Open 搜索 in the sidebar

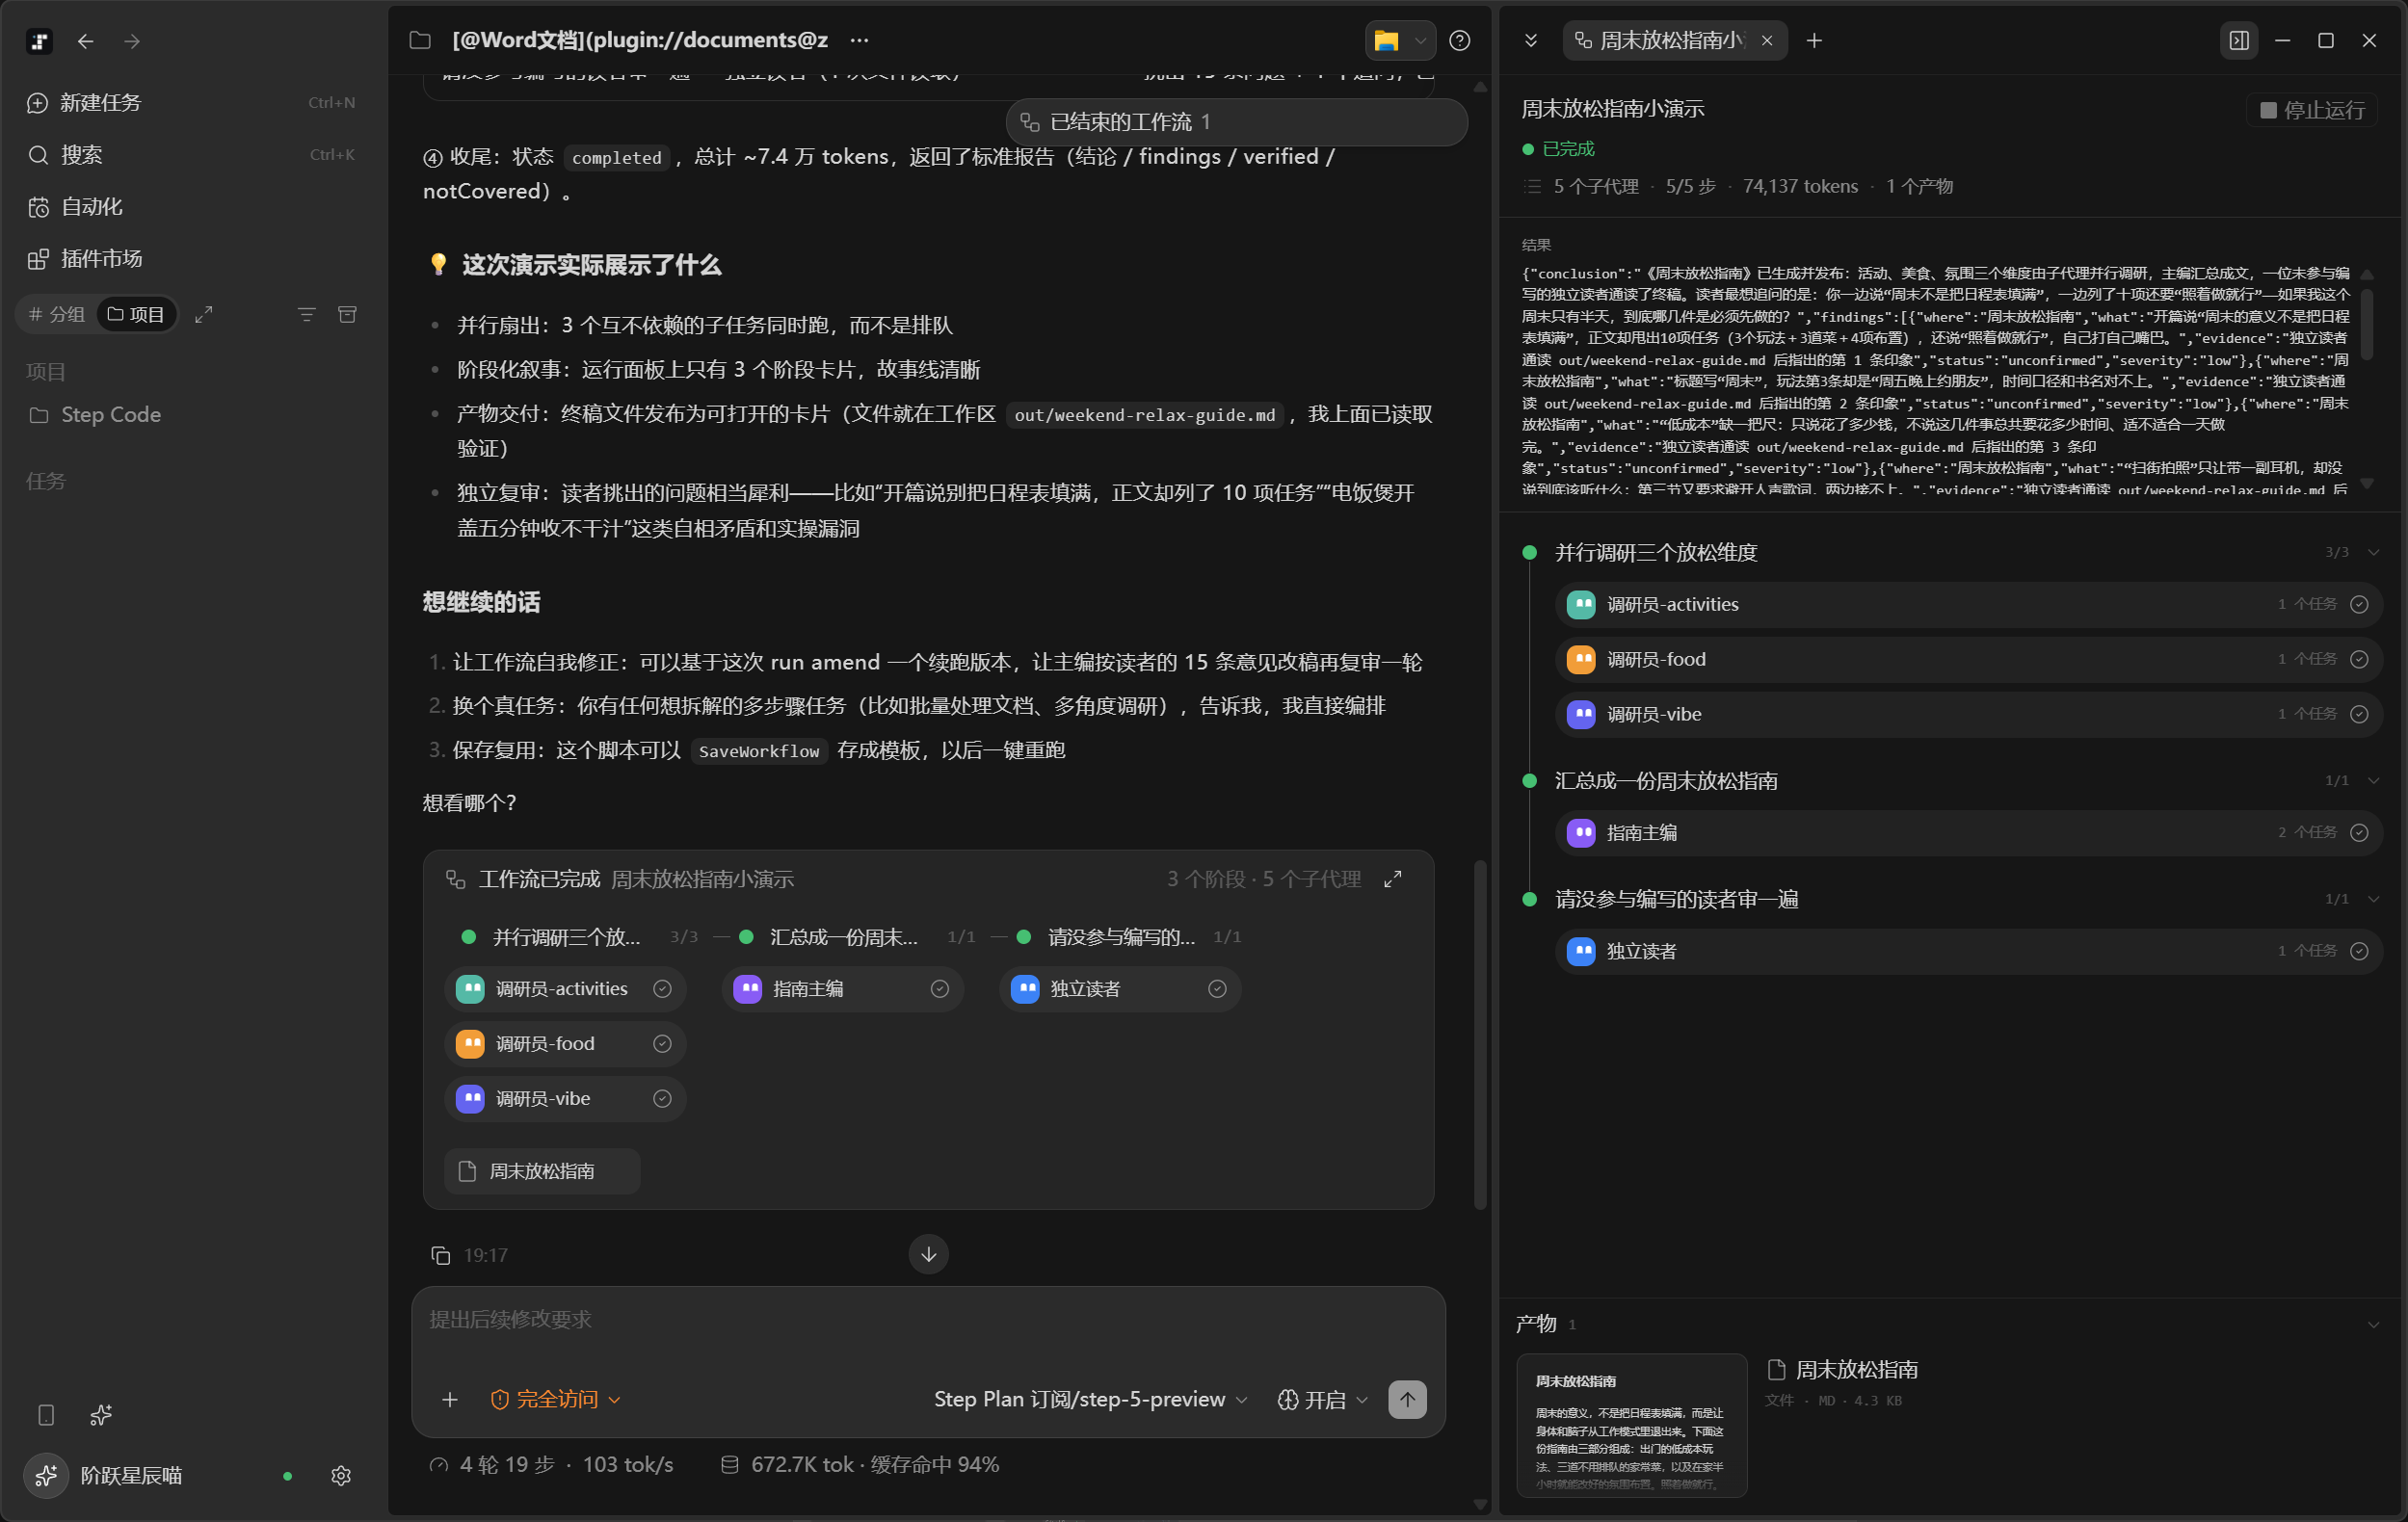(191, 155)
